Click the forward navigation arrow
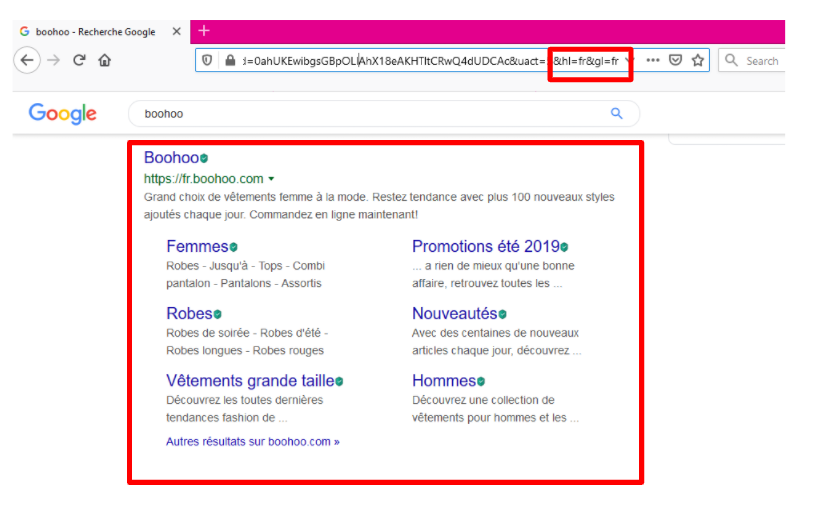This screenshot has width=822, height=515. point(53,60)
